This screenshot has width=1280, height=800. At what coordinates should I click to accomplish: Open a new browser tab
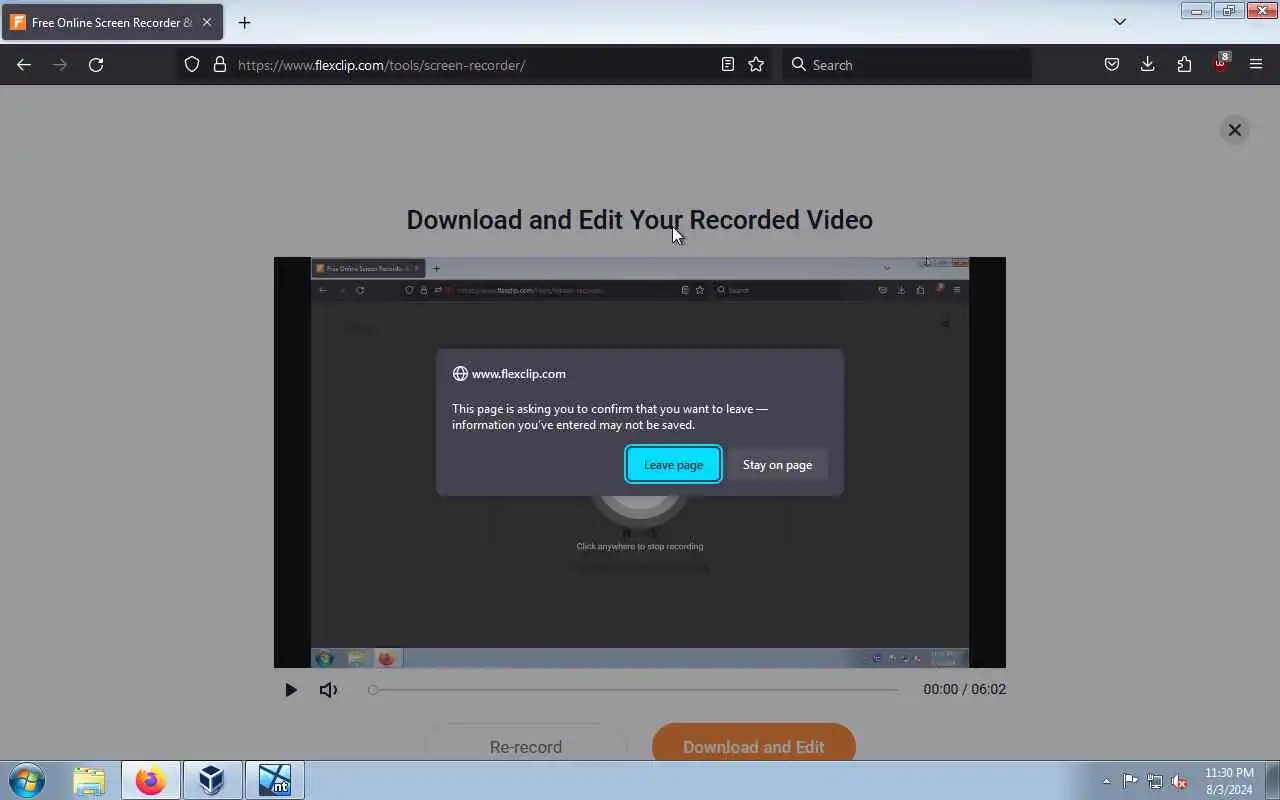coord(244,22)
